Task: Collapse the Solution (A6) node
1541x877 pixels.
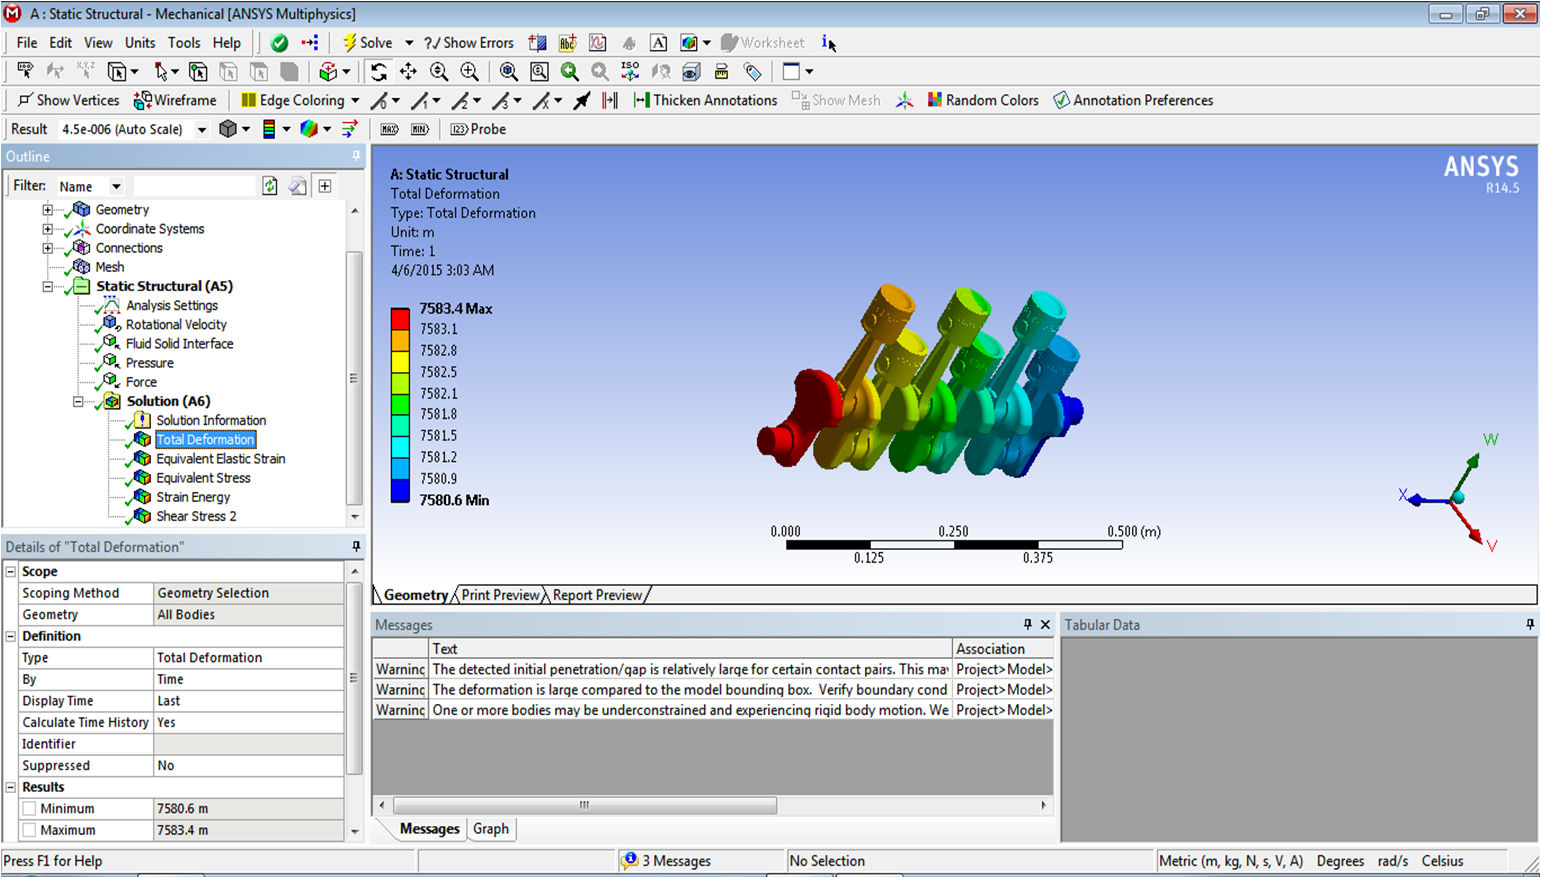Action: pyautogui.click(x=78, y=401)
